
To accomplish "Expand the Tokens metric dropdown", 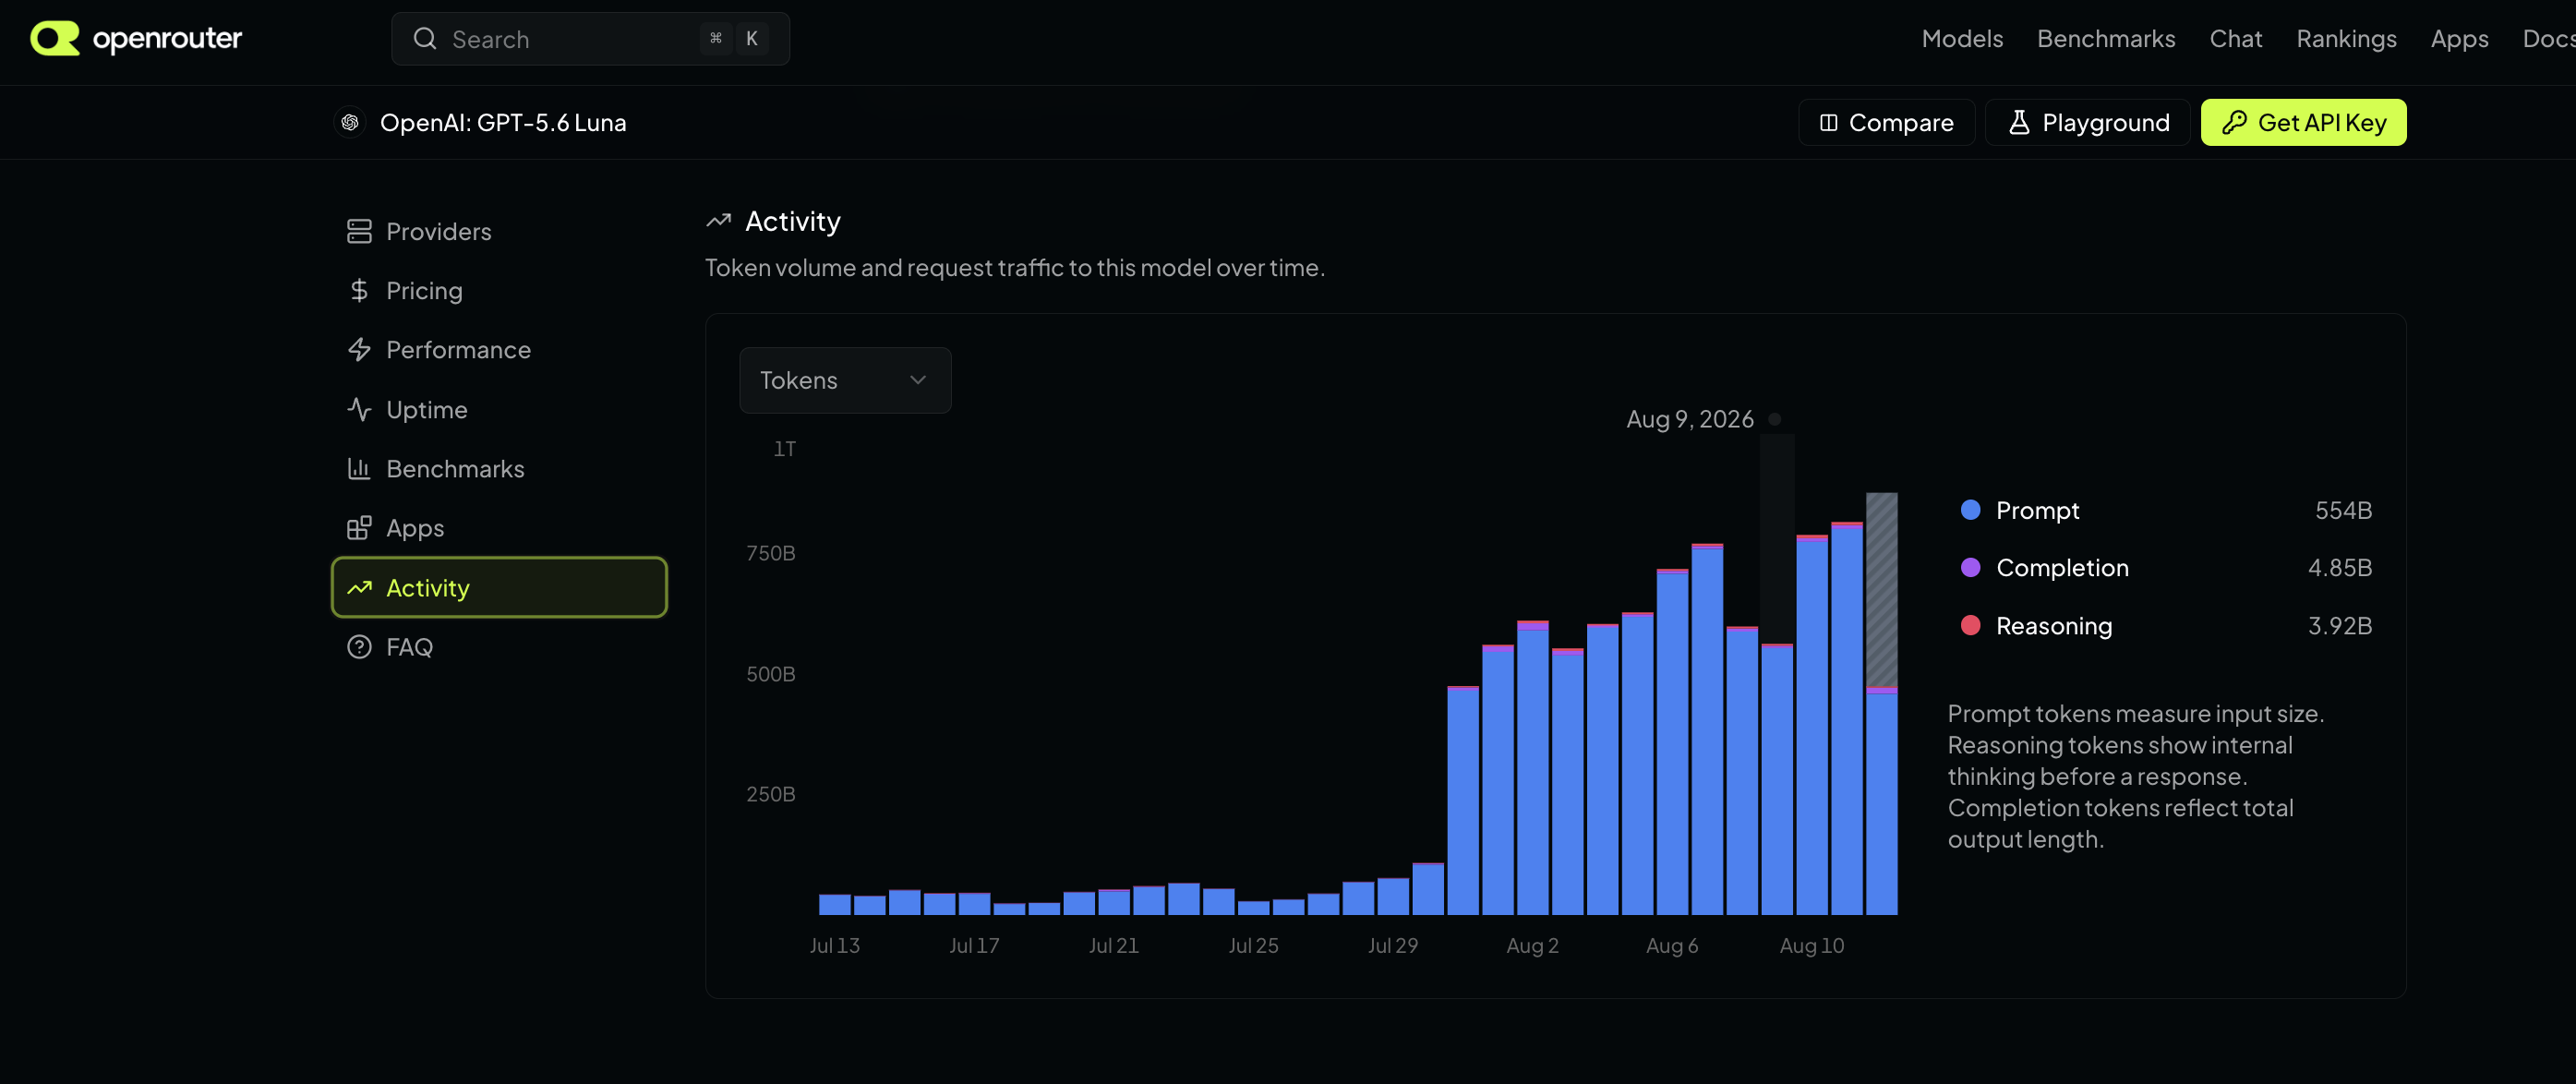I will pos(845,380).
